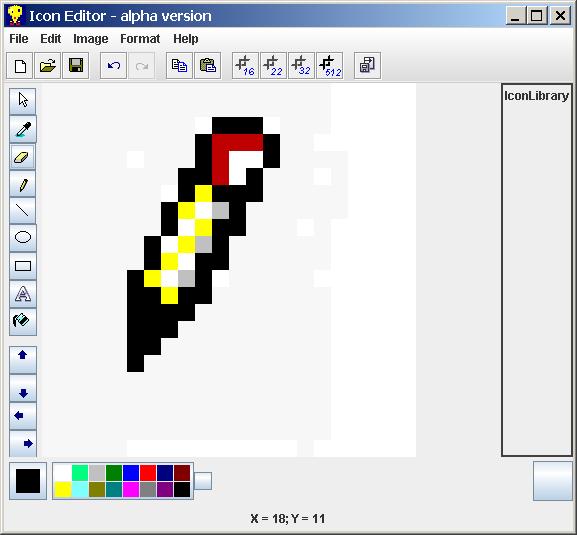Pick the magenta palette swatch
The height and width of the screenshot is (535, 577).
(131, 489)
